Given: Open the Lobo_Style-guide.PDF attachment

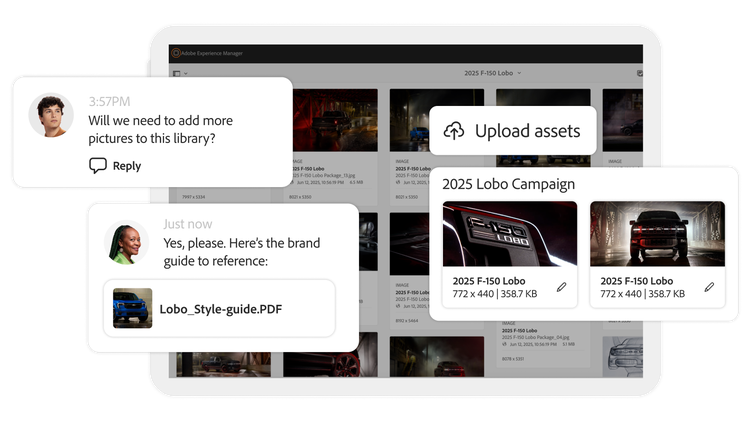Looking at the screenshot, I should (219, 308).
